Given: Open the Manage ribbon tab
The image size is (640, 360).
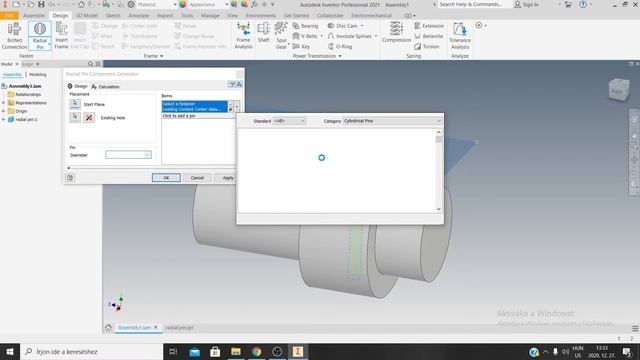Looking at the screenshot, I should [x=210, y=16].
